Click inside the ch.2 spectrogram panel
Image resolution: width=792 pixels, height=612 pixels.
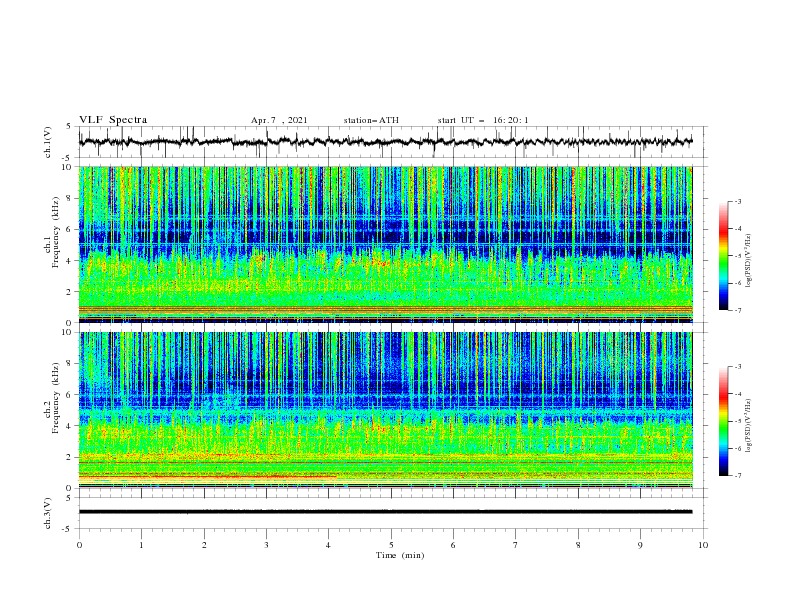[x=385, y=410]
